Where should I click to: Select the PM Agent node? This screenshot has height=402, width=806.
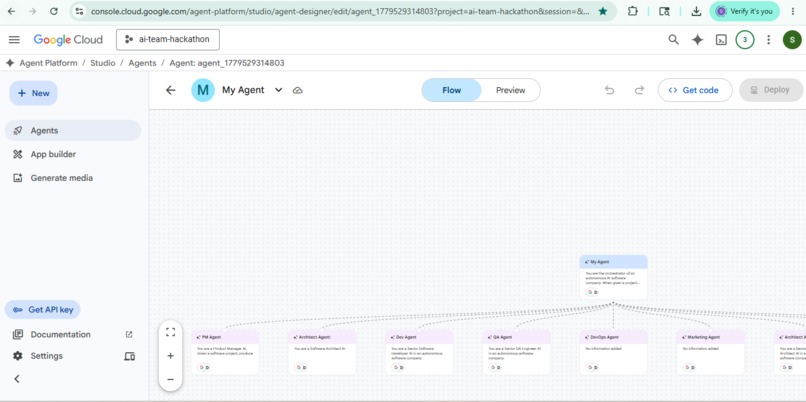(225, 353)
